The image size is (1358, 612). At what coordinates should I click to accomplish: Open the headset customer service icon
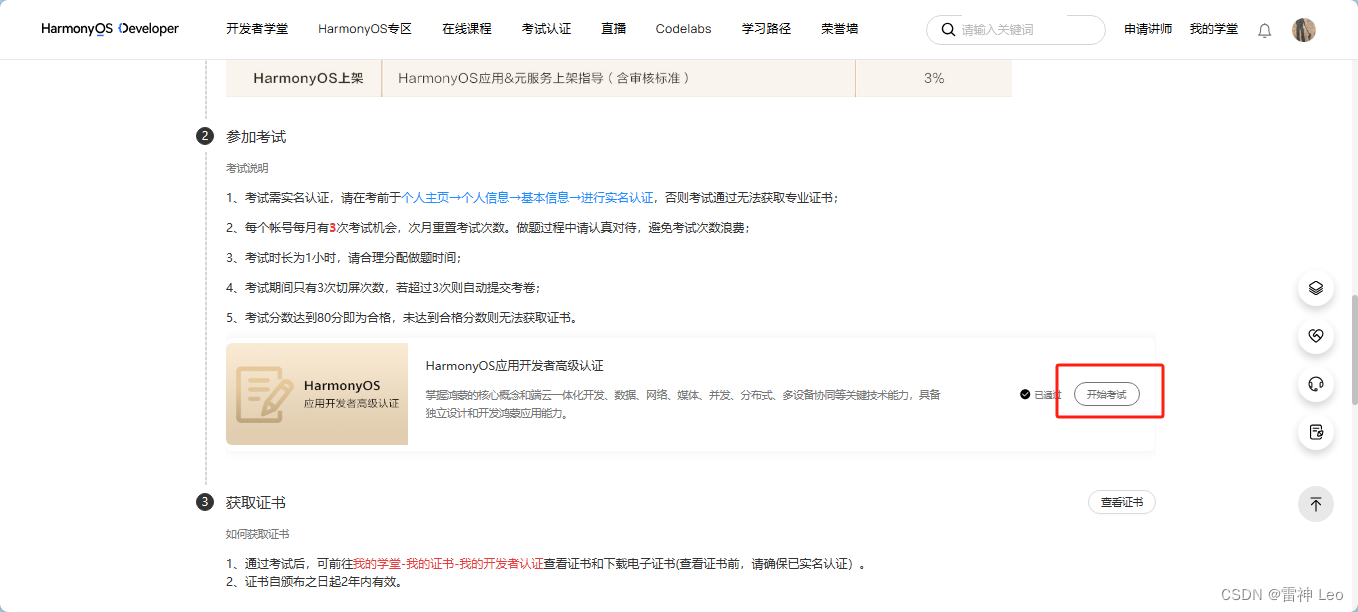pyautogui.click(x=1316, y=384)
